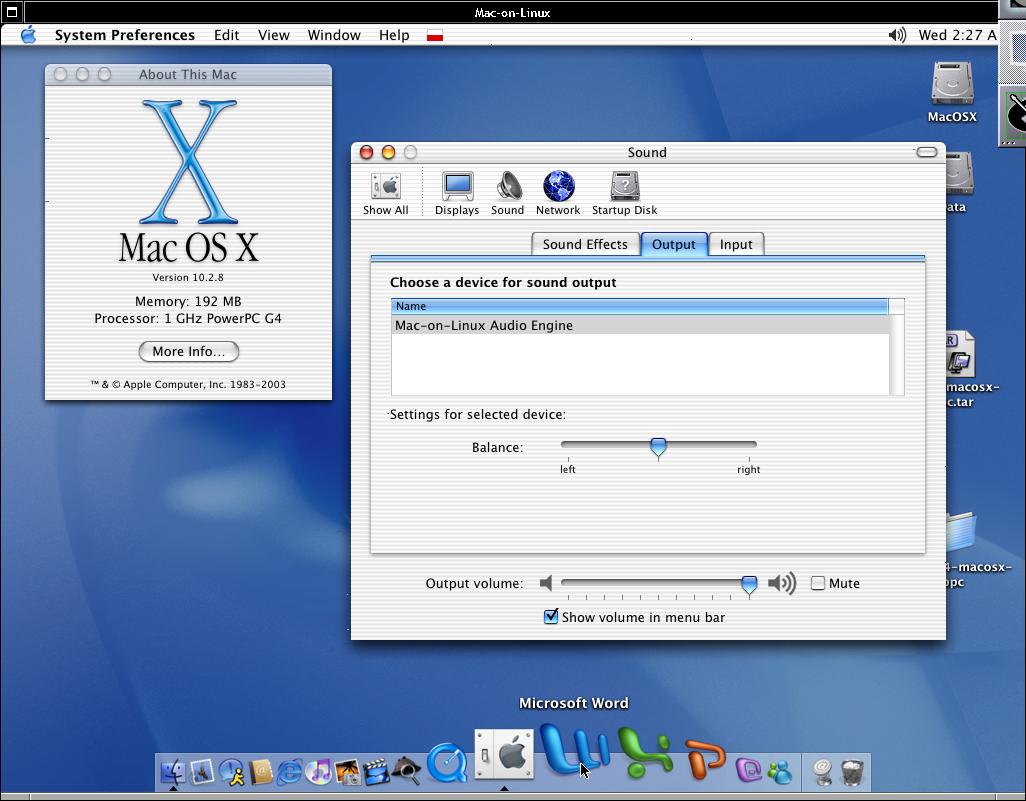Select Mac-on-Linux Audio Engine device row

[x=640, y=325]
